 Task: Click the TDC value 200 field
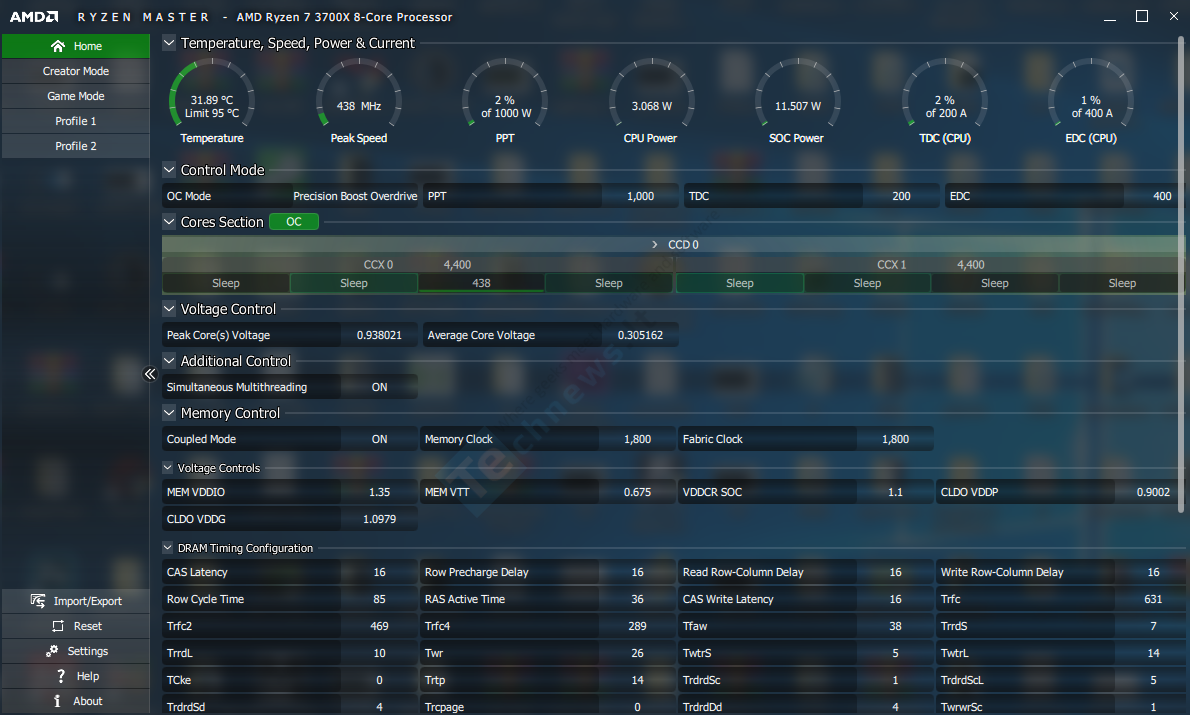(x=901, y=196)
